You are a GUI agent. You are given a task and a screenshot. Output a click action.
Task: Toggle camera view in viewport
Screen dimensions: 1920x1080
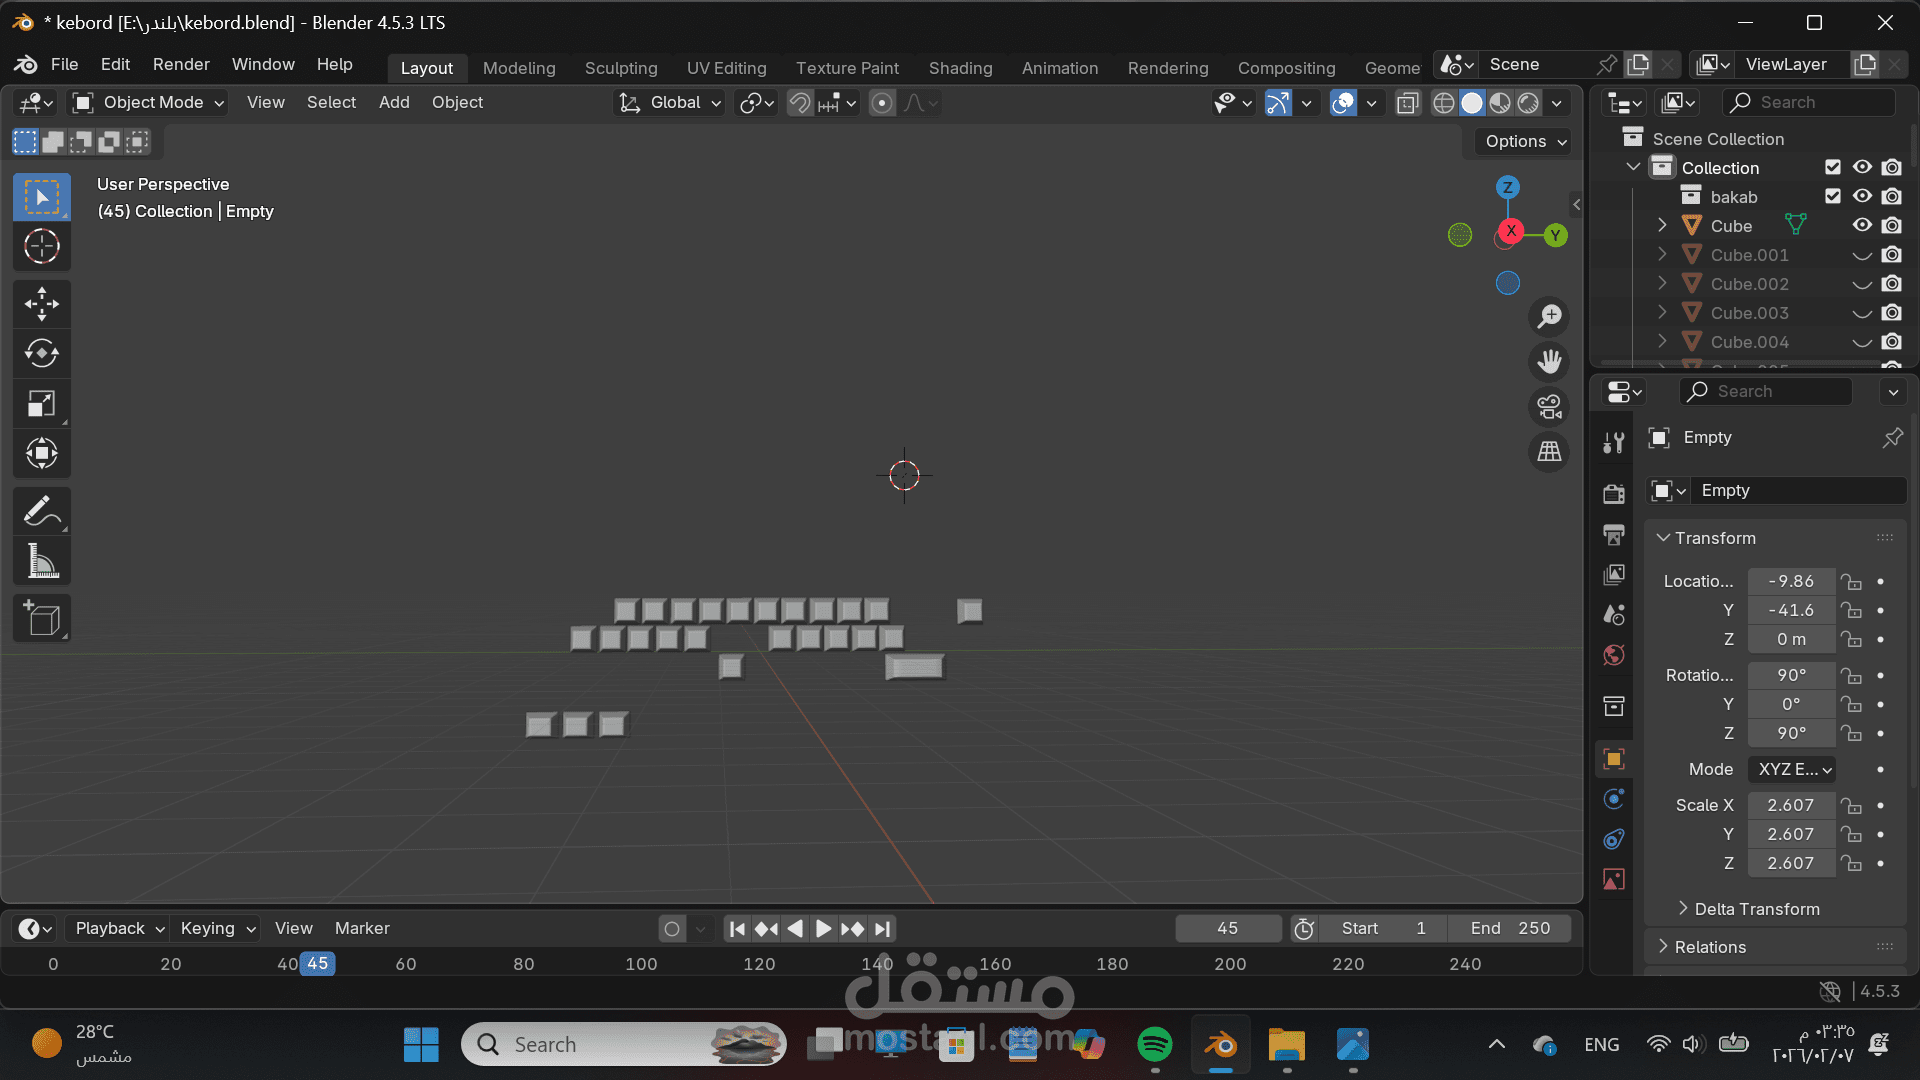[x=1549, y=407]
